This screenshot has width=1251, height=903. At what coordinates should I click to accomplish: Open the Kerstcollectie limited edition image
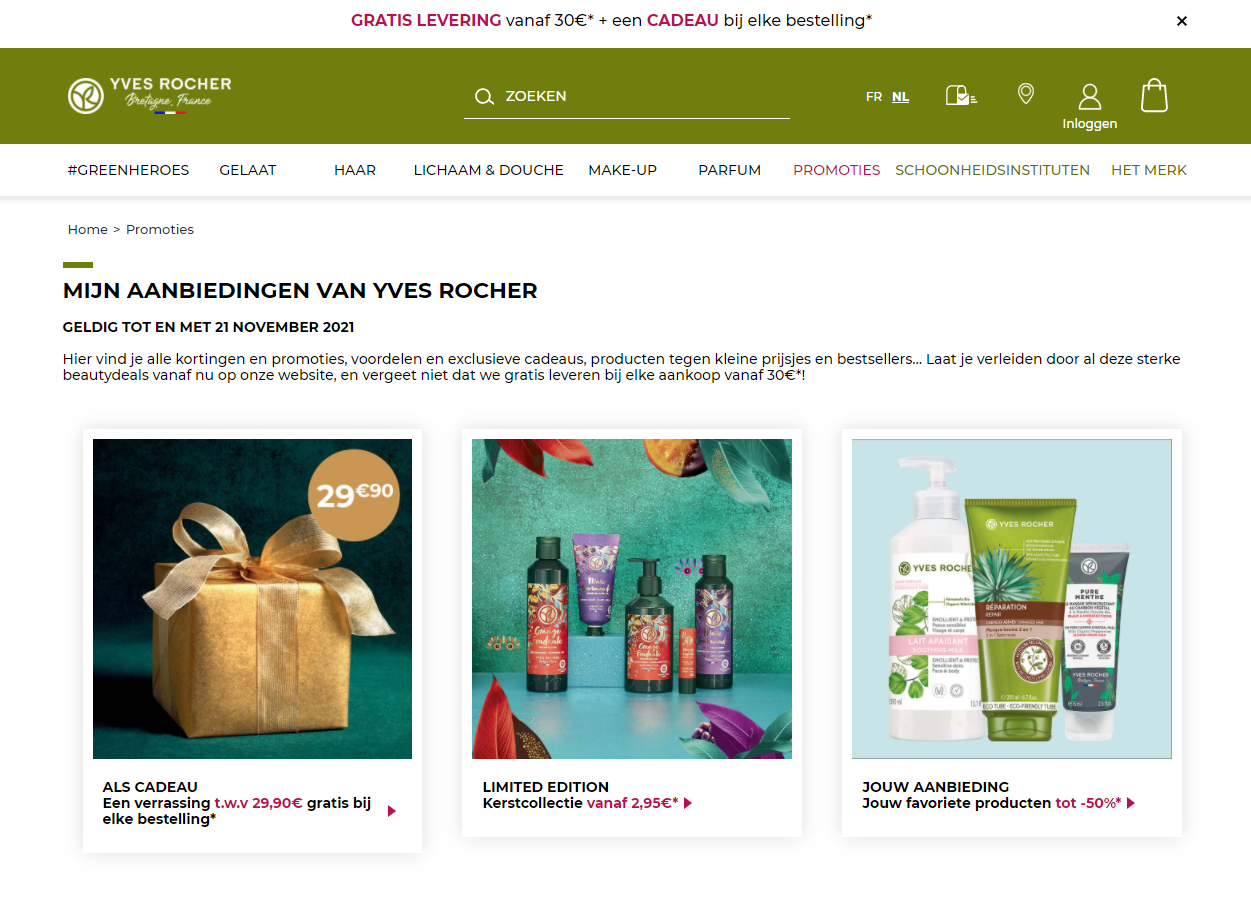point(632,599)
